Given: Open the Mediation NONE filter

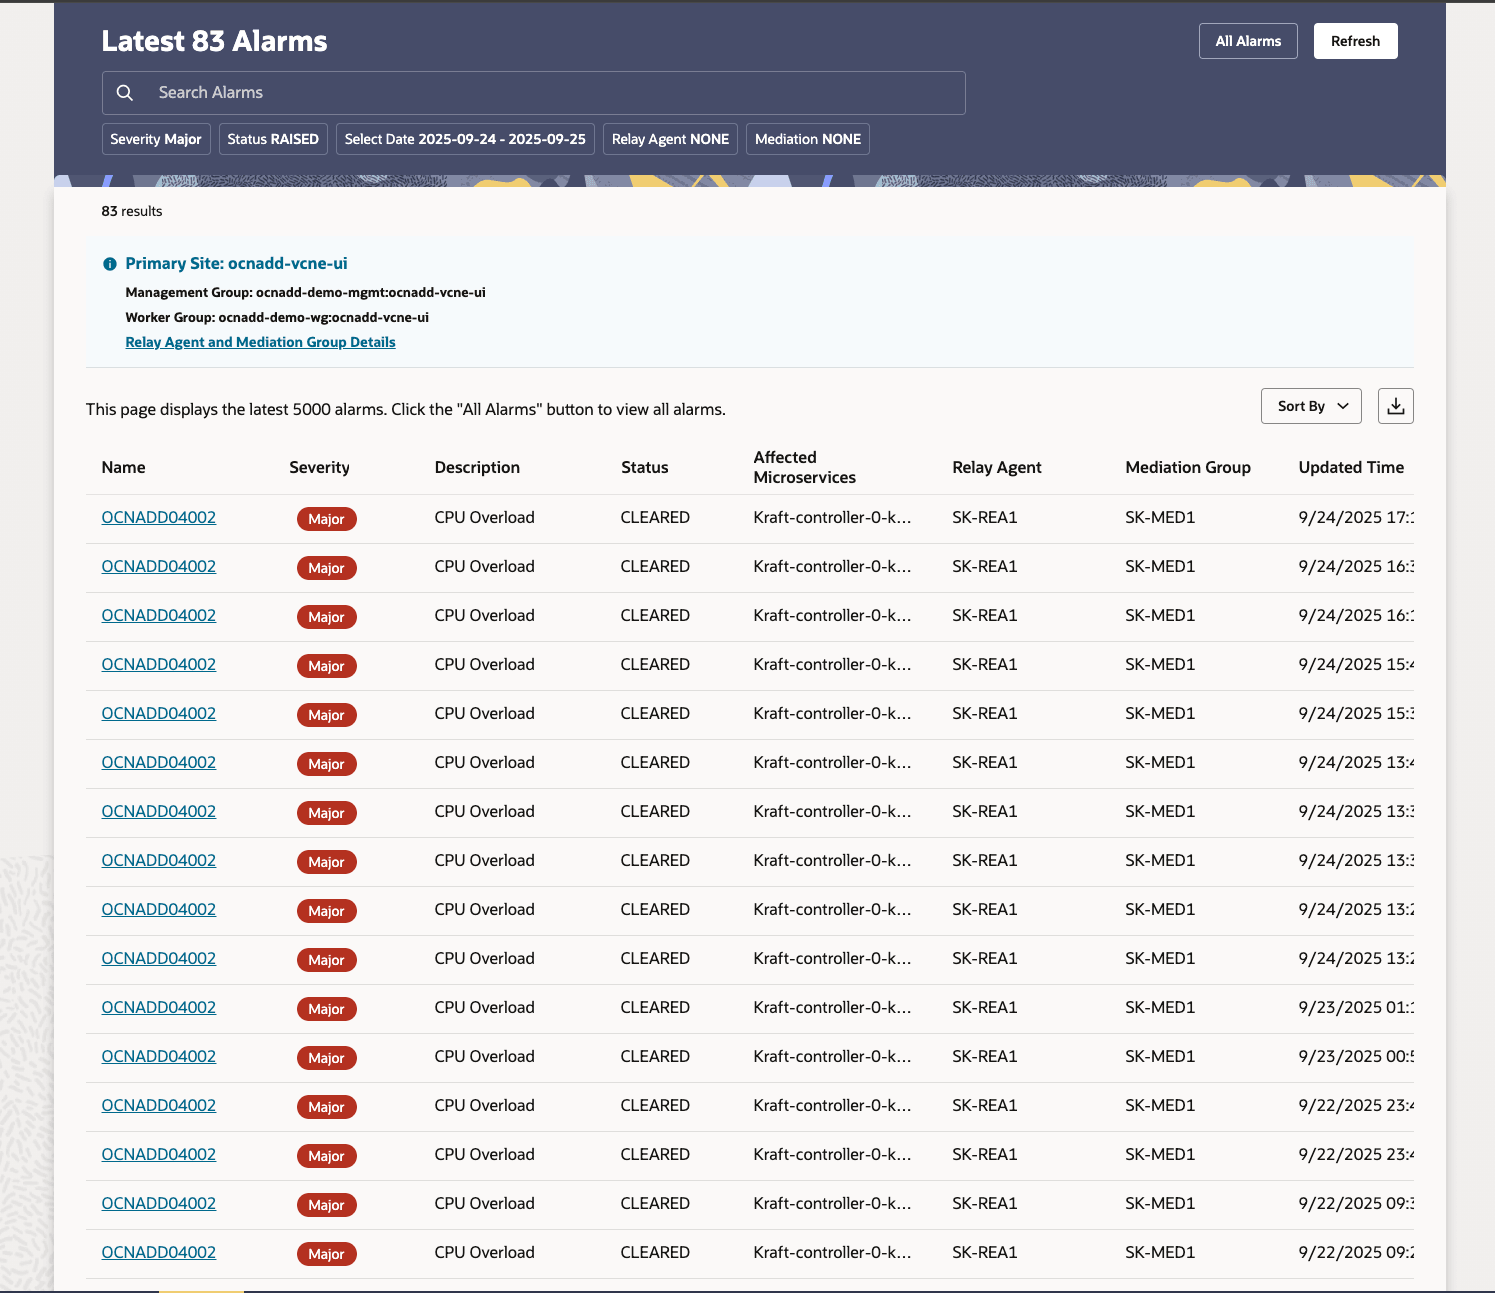Looking at the screenshot, I should tap(807, 139).
